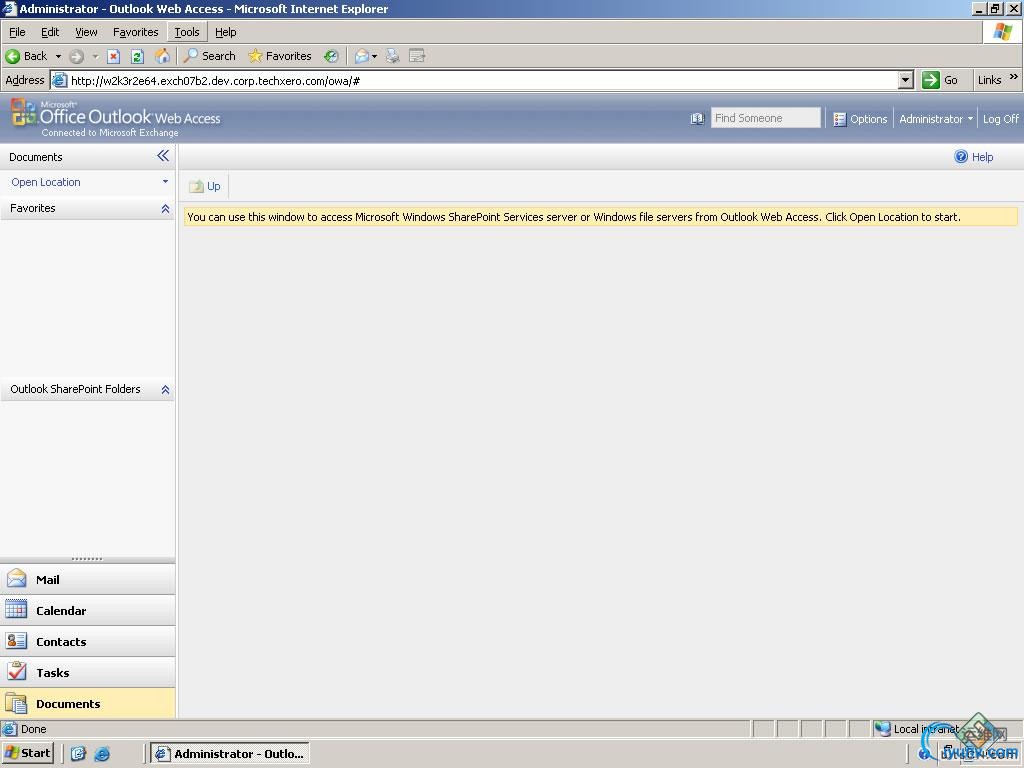Collapse the Outlook SharePoint Folders section
This screenshot has width=1024, height=768.
point(165,389)
